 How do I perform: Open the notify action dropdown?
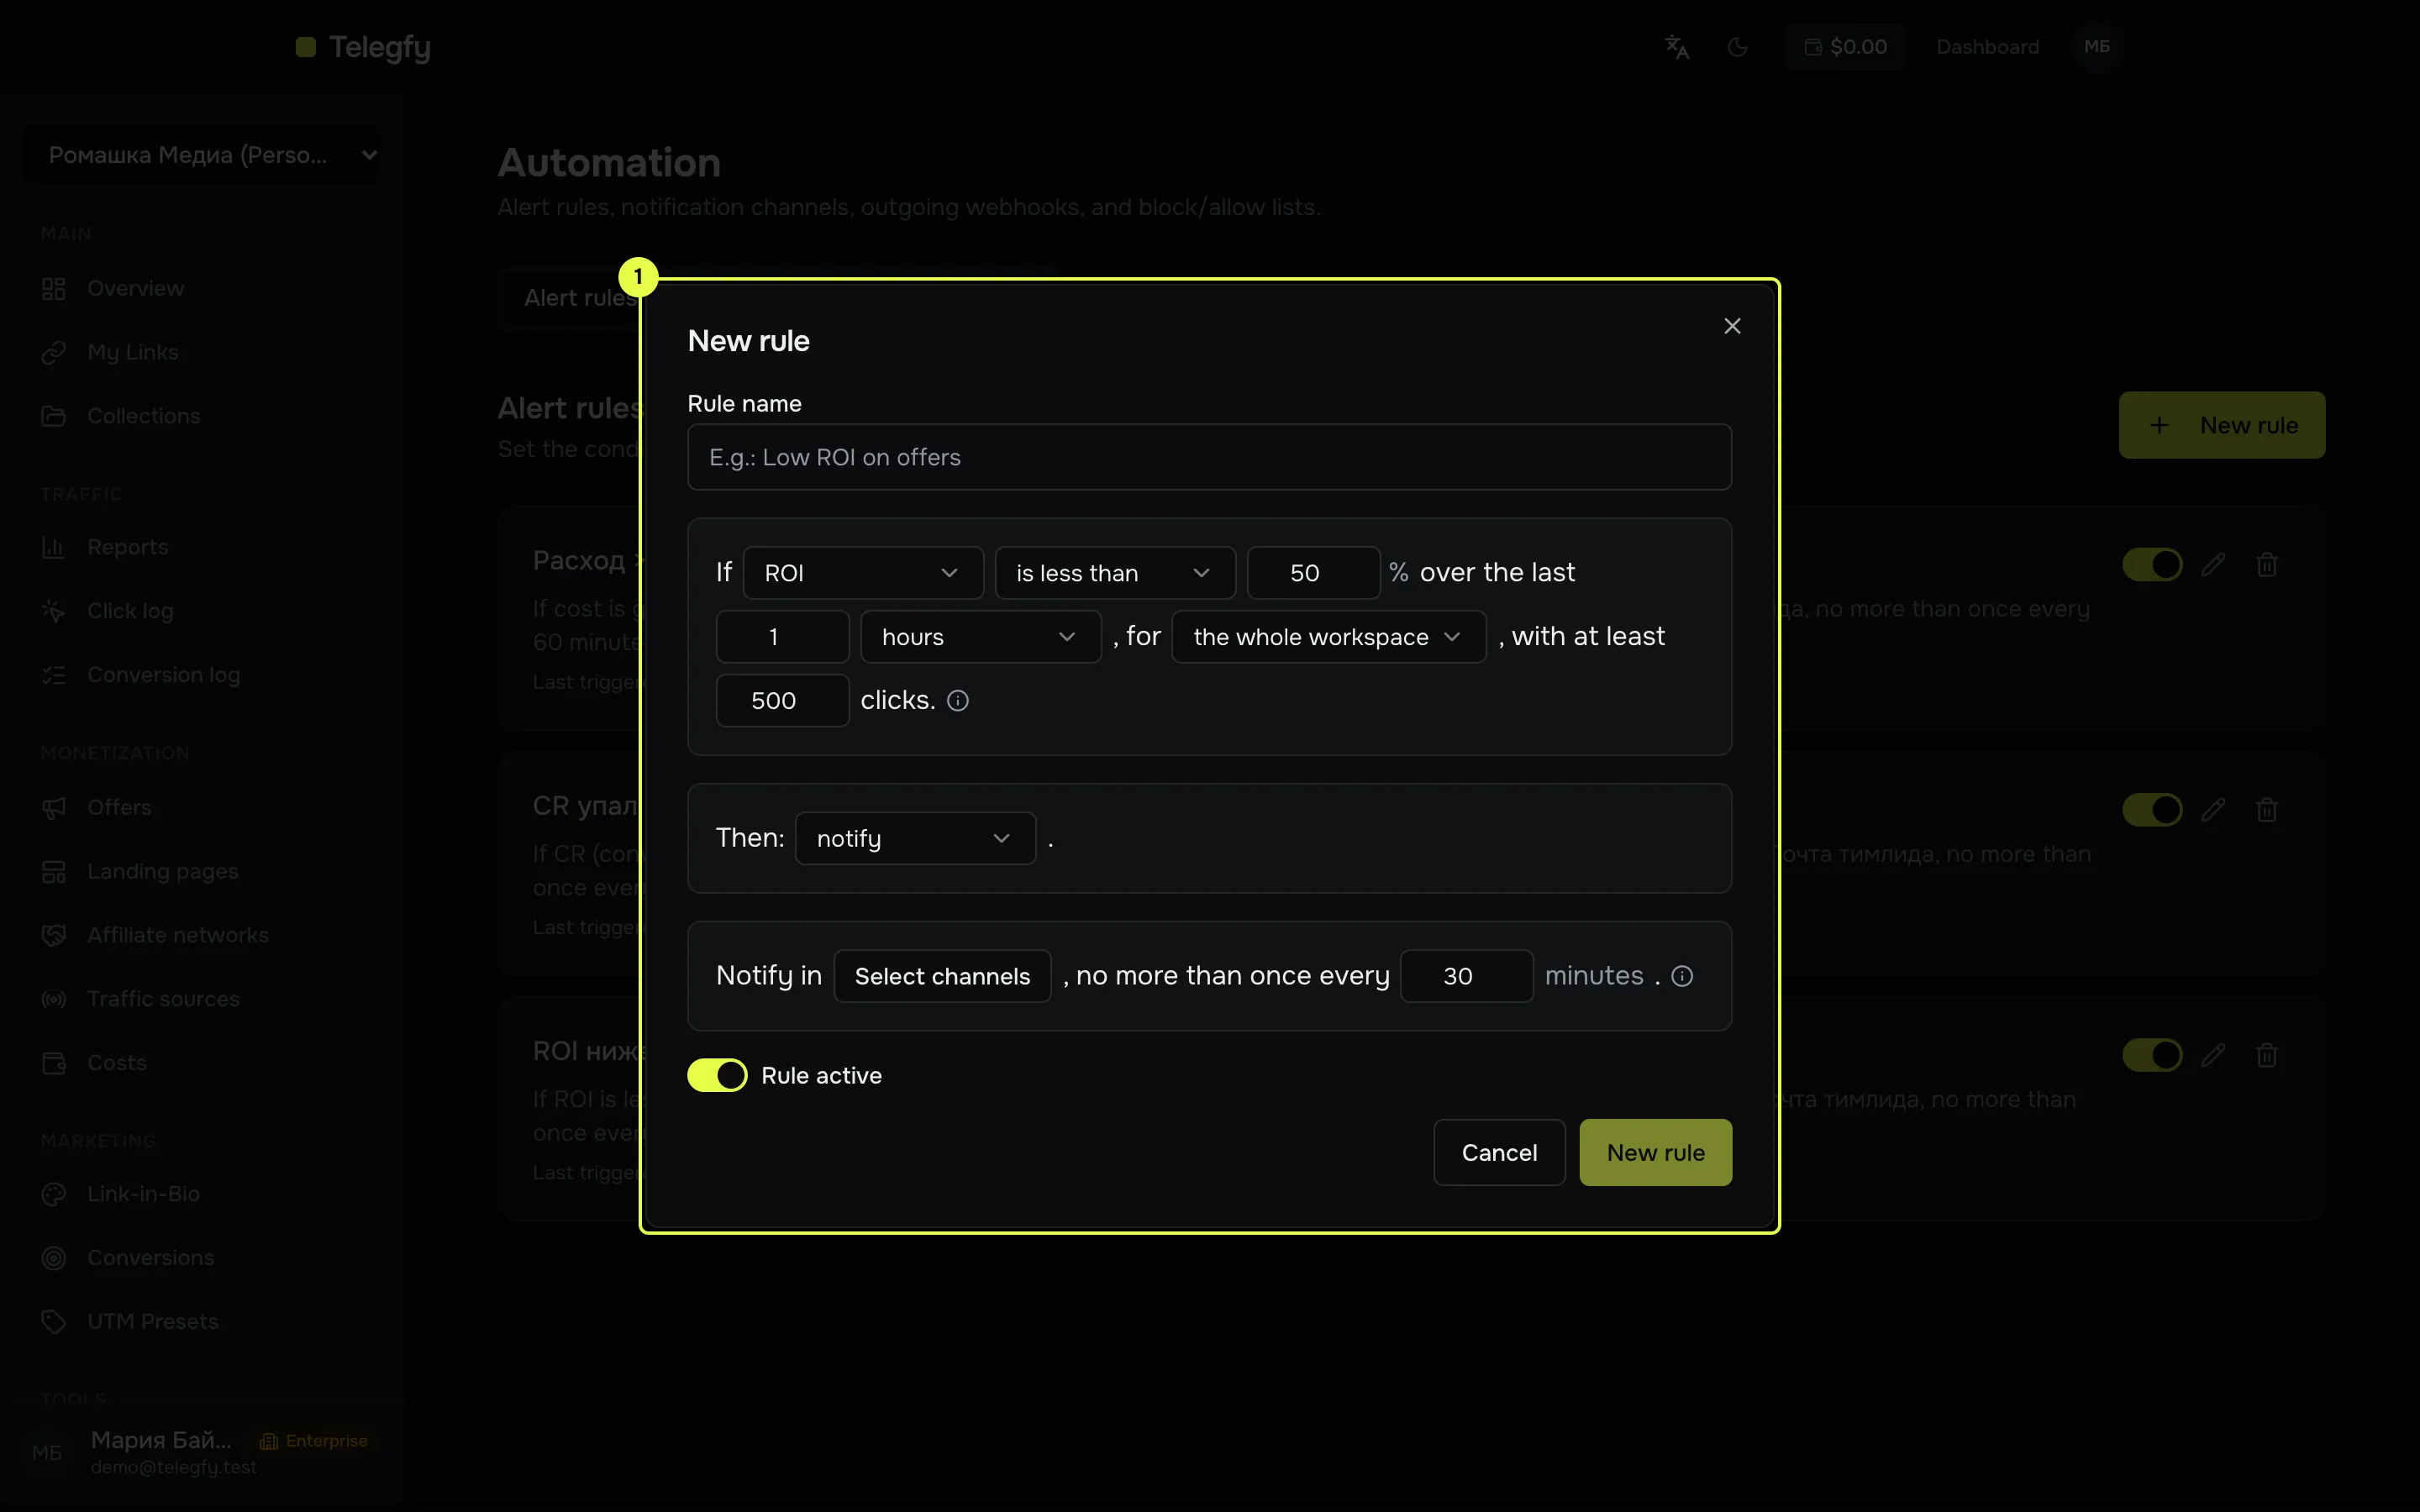click(x=915, y=838)
